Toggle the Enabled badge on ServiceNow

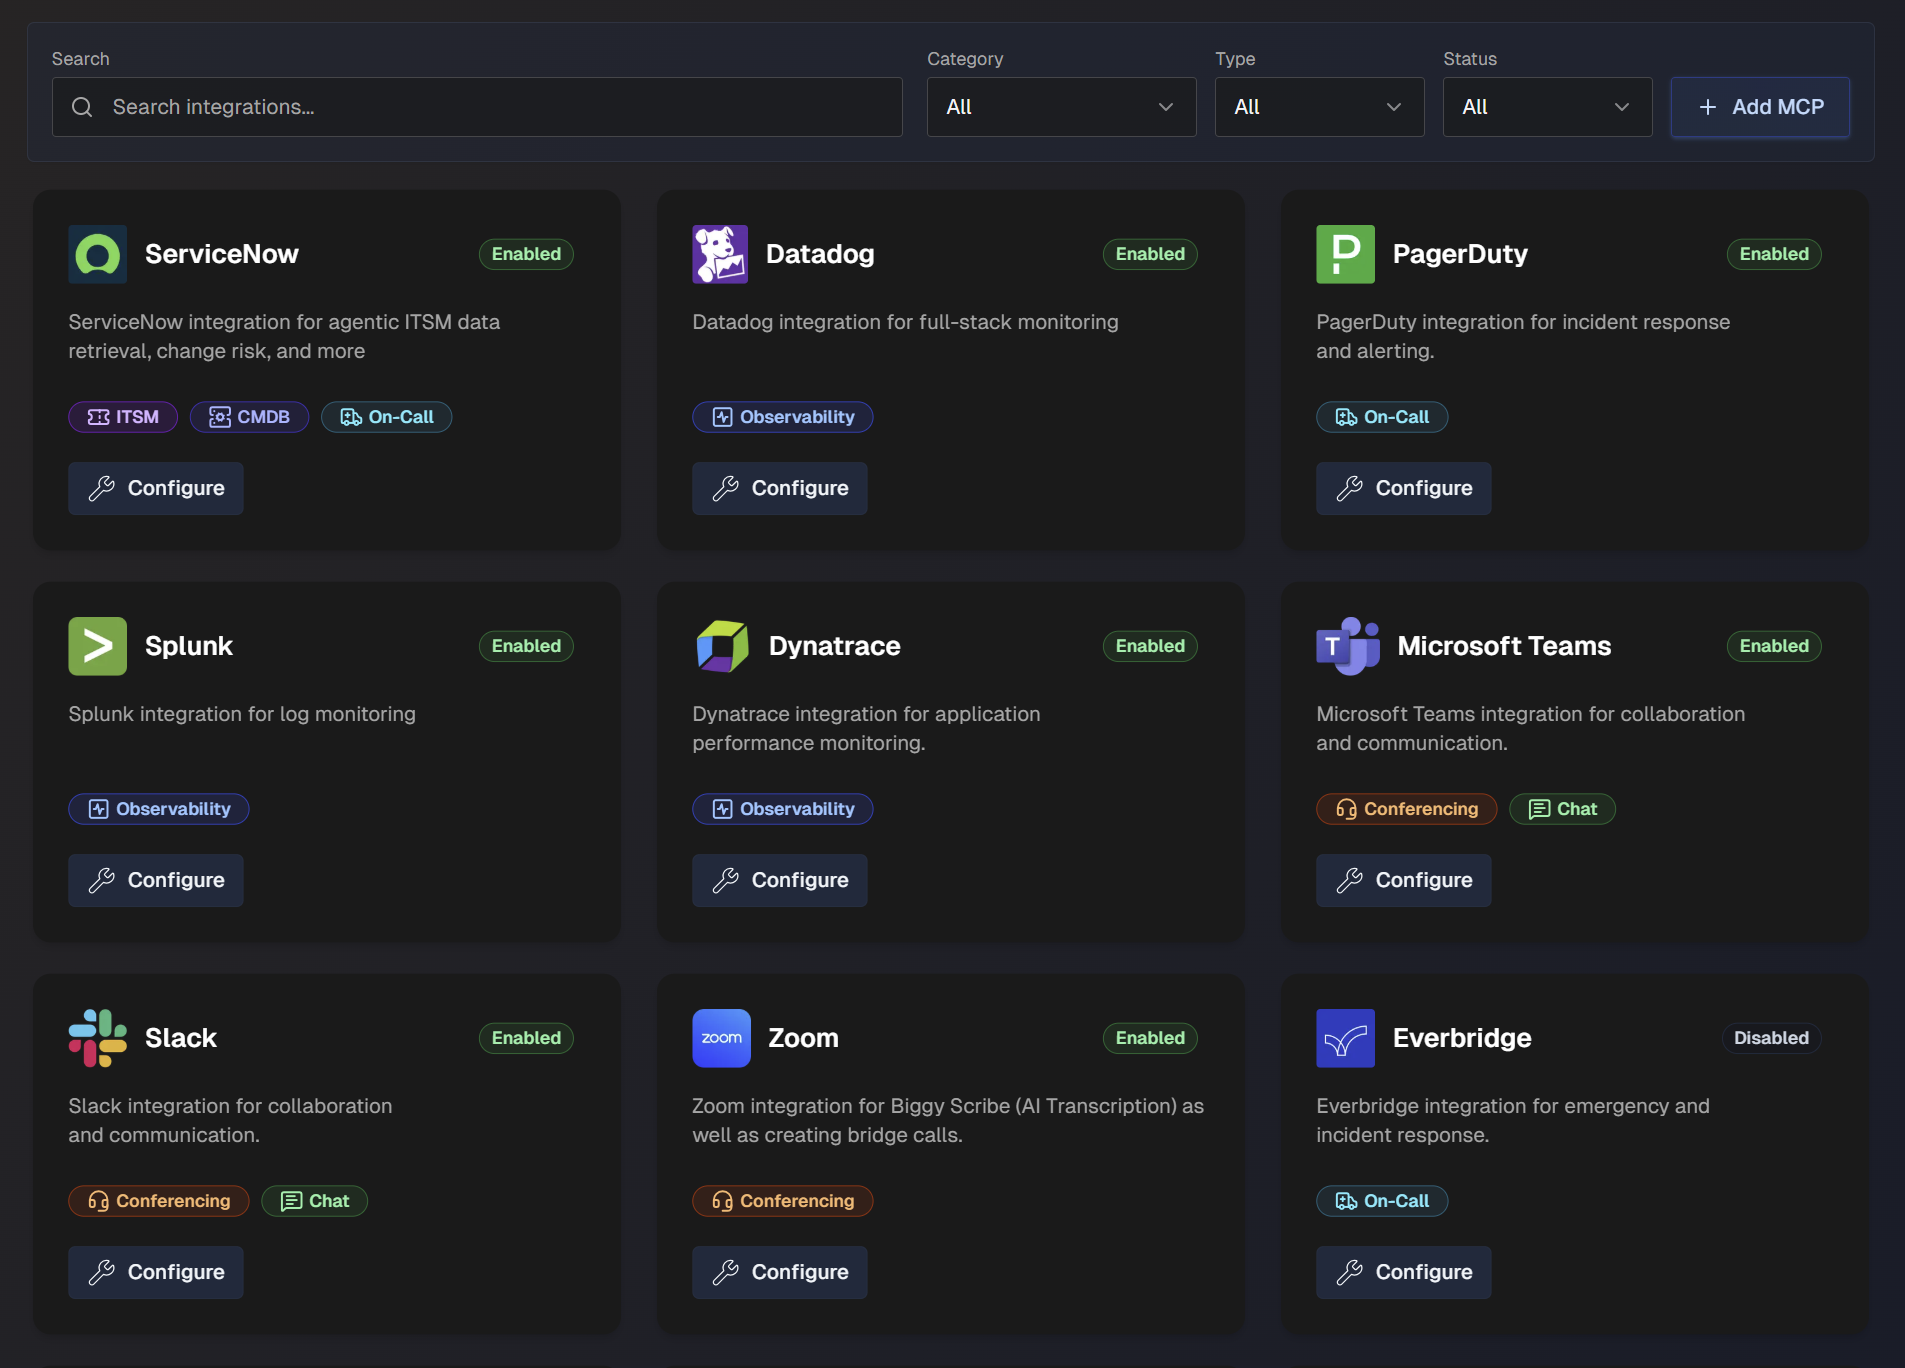point(526,254)
